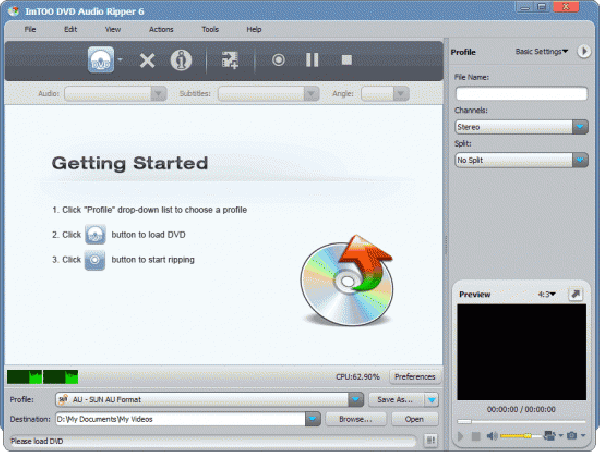Start ripping with the record icon
600x452 pixels.
278,60
